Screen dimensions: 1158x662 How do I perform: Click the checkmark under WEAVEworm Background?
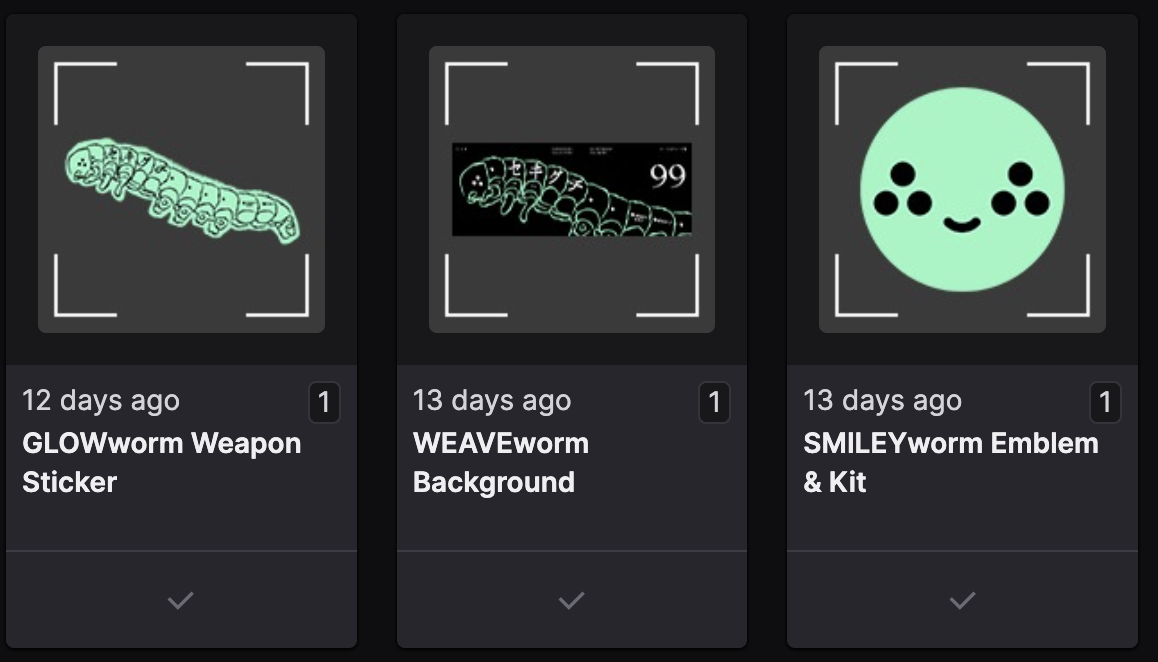[571, 600]
